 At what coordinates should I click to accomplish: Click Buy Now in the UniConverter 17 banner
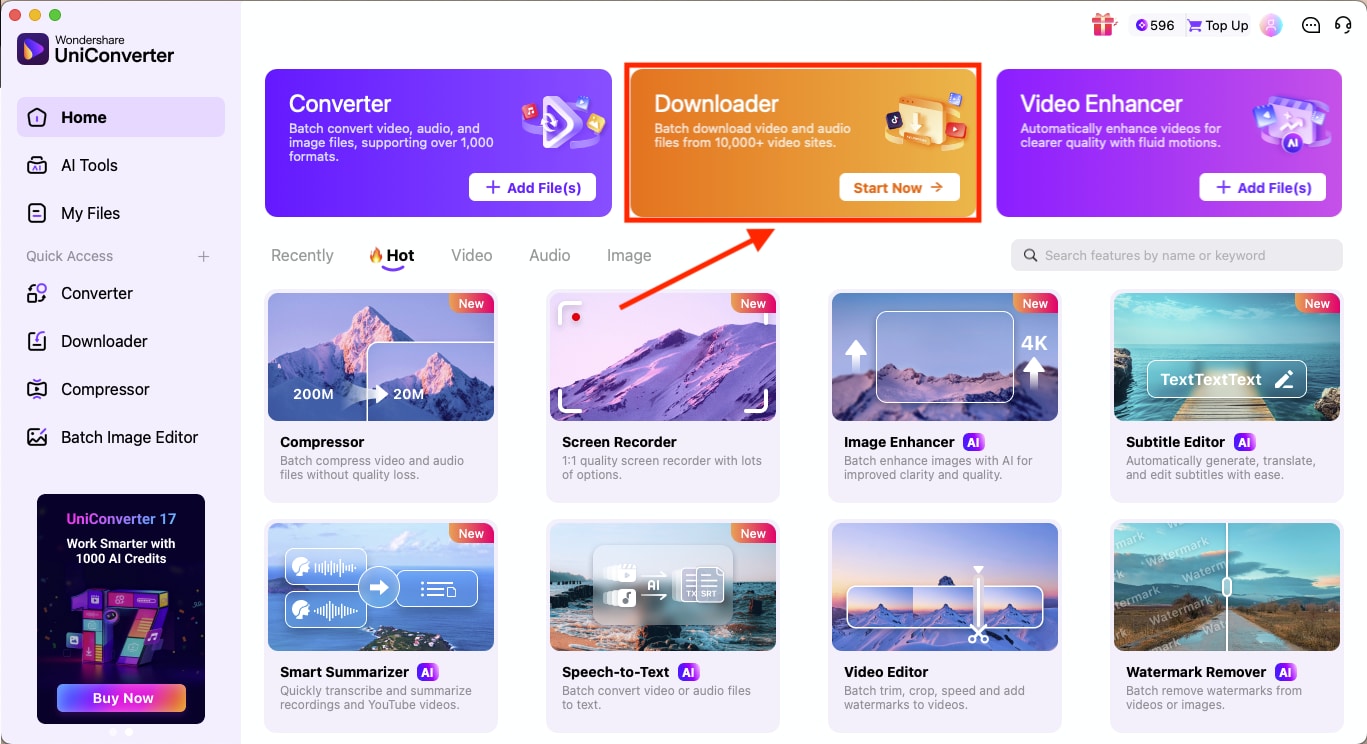coord(121,698)
